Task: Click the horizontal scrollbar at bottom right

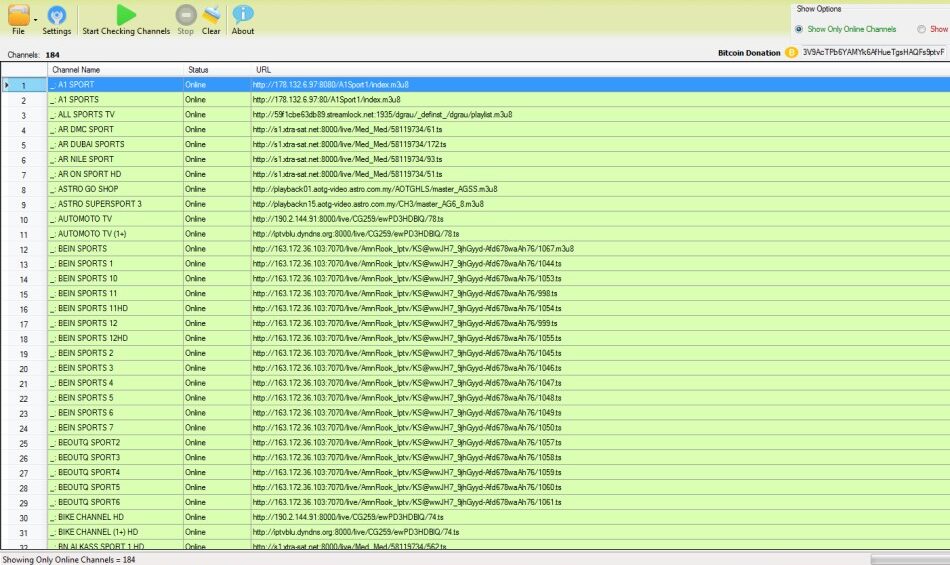Action: coord(910,560)
